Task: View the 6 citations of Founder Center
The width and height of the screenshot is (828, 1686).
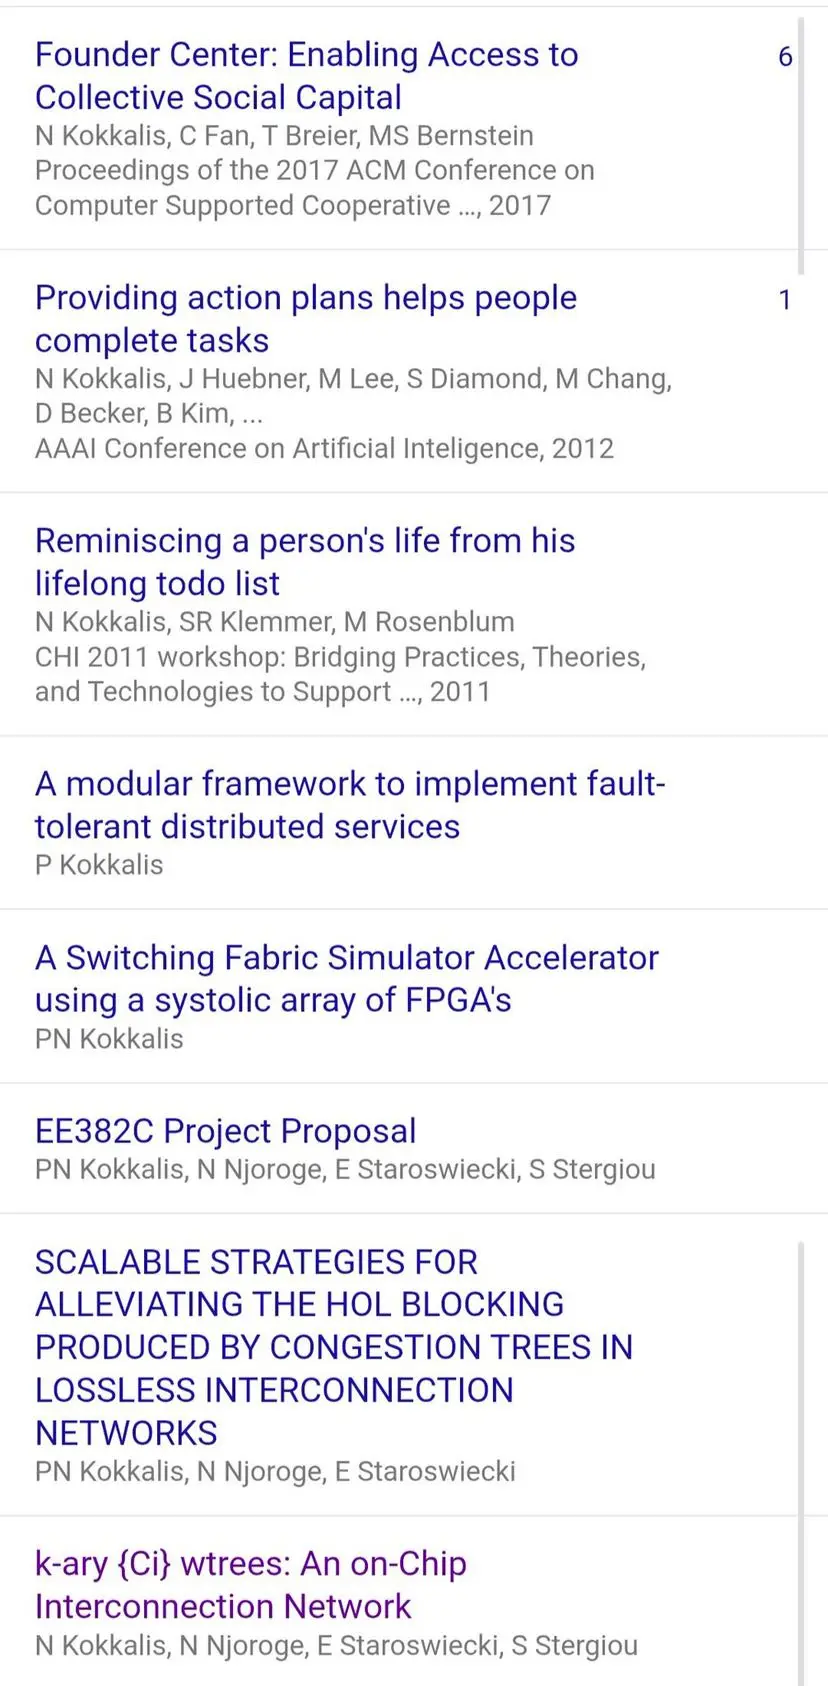Action: click(x=785, y=57)
